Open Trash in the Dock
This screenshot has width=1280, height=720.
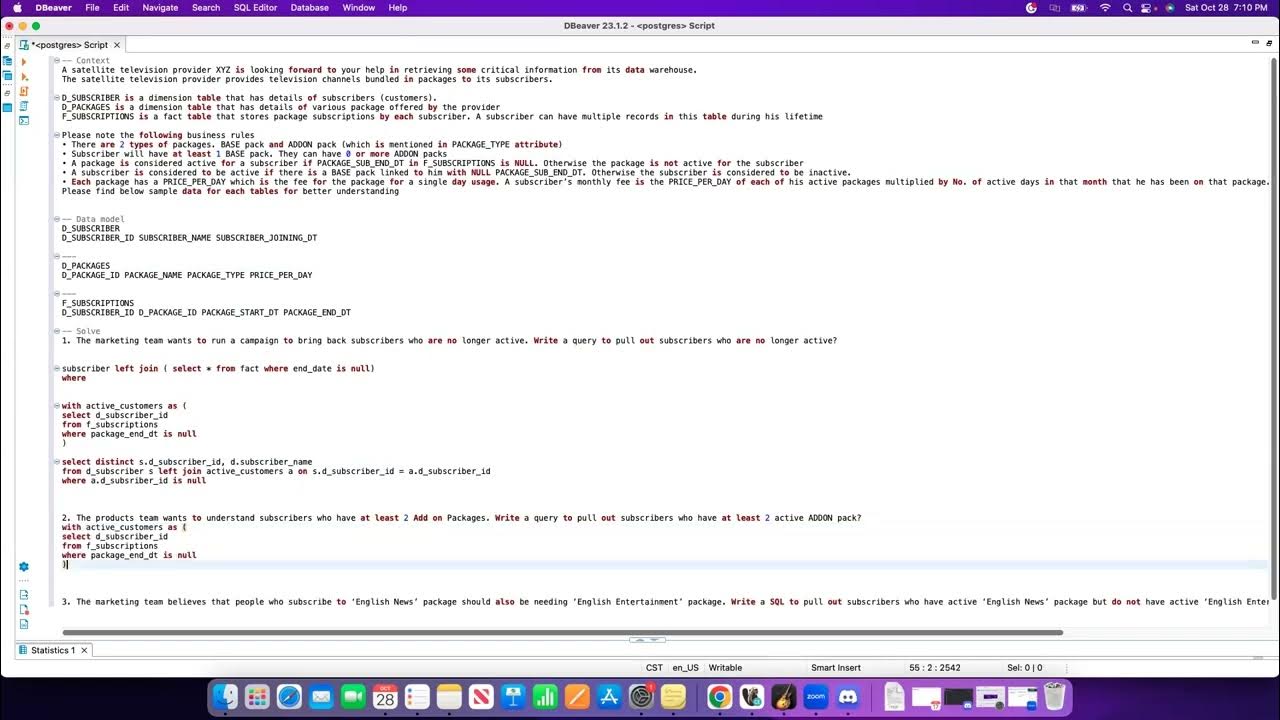coord(1053,697)
